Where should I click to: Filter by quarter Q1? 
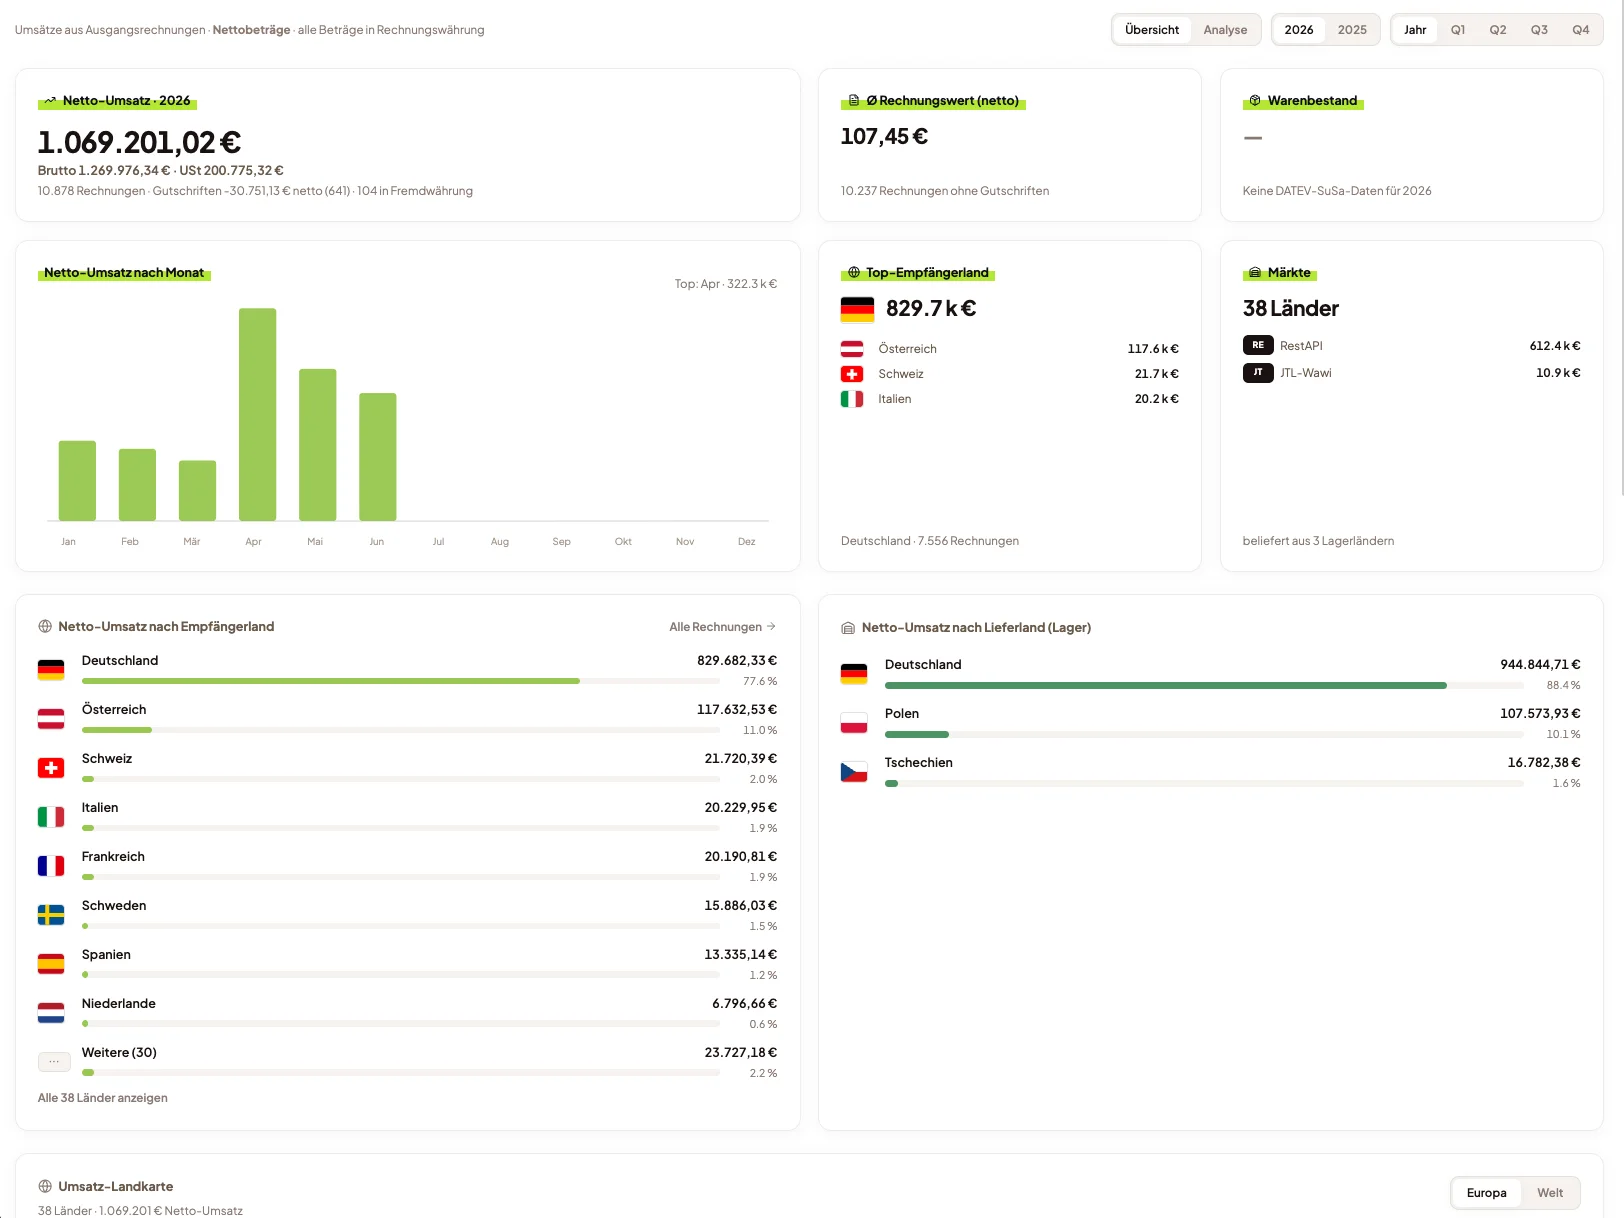click(1458, 30)
